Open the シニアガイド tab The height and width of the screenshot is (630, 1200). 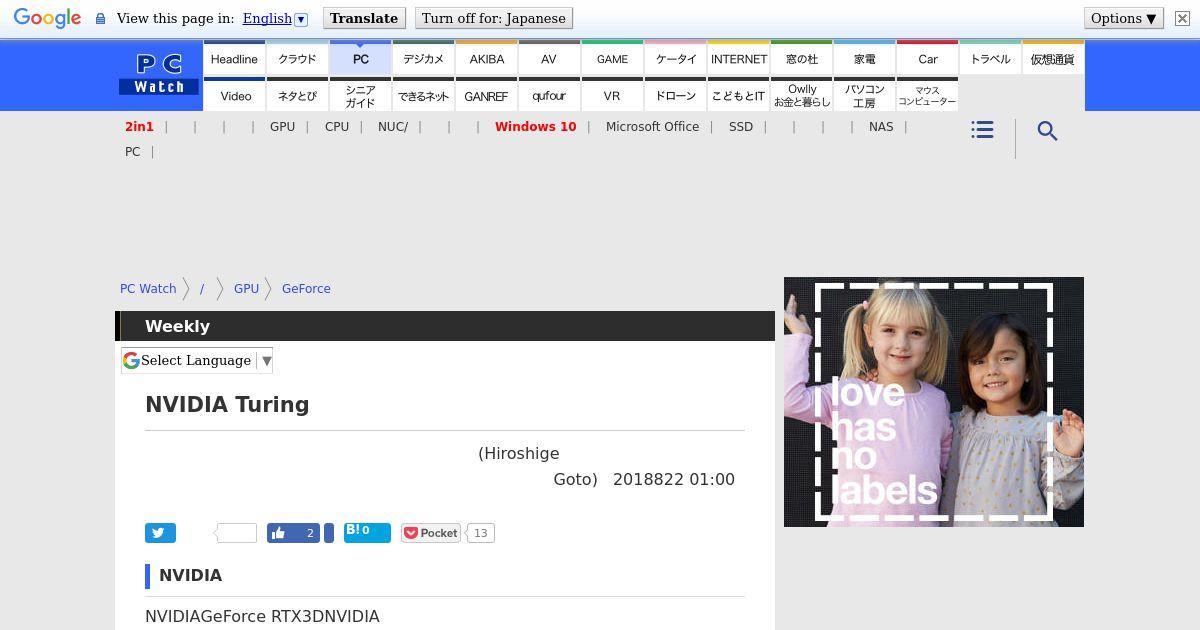pos(360,95)
